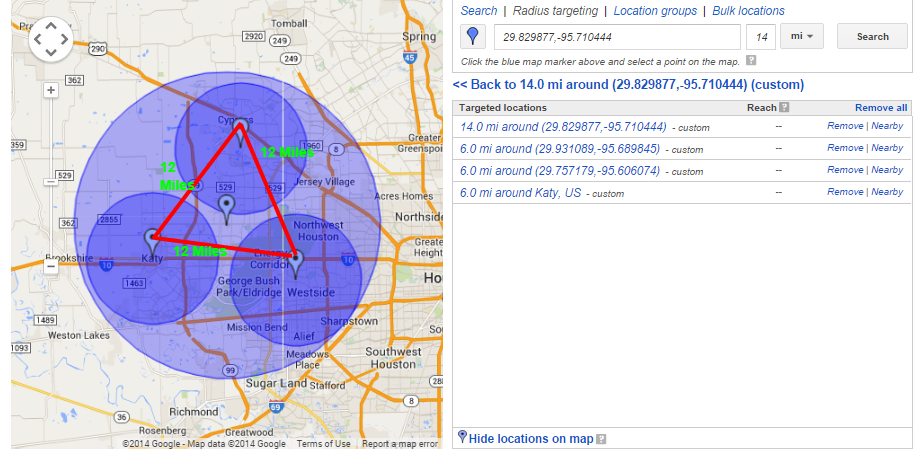Open the Search tab

coord(479,11)
